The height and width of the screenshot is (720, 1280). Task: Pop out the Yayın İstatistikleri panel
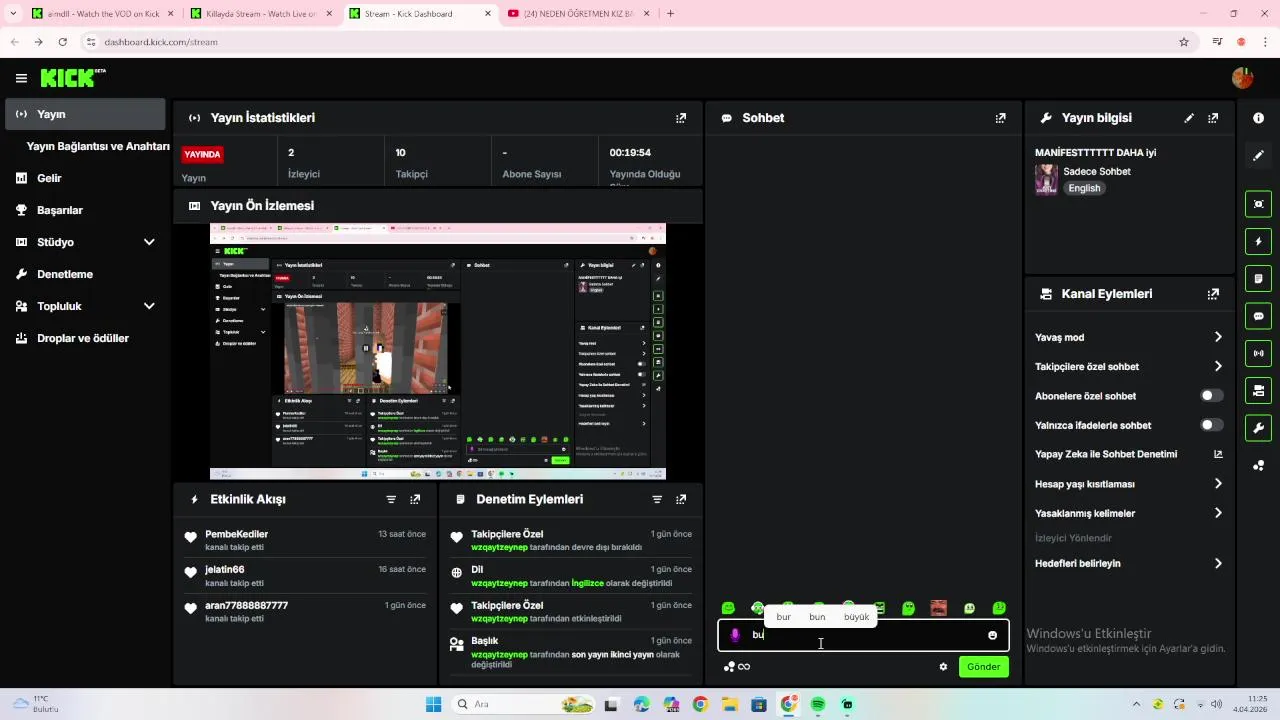681,118
